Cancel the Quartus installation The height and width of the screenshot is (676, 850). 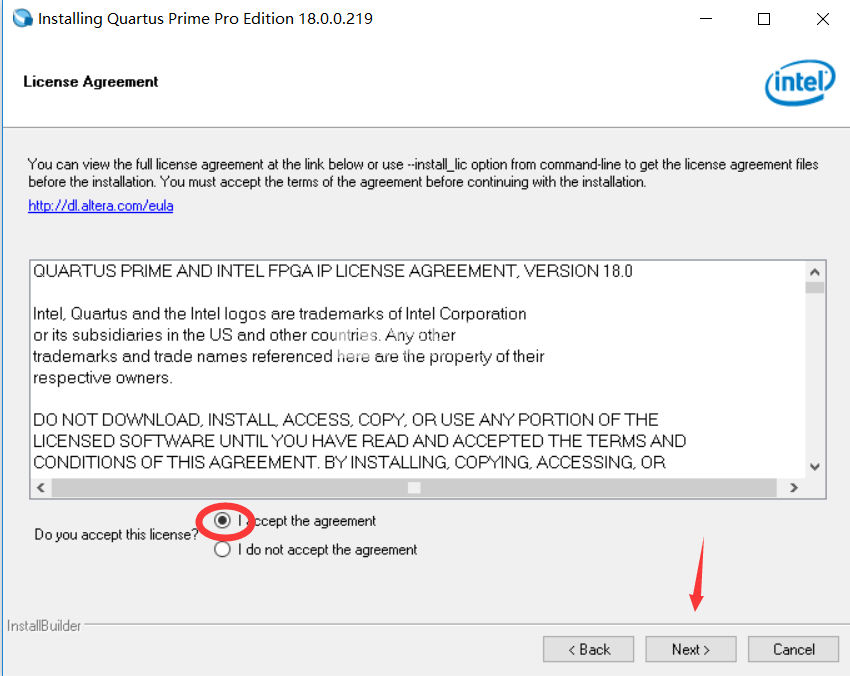click(793, 649)
